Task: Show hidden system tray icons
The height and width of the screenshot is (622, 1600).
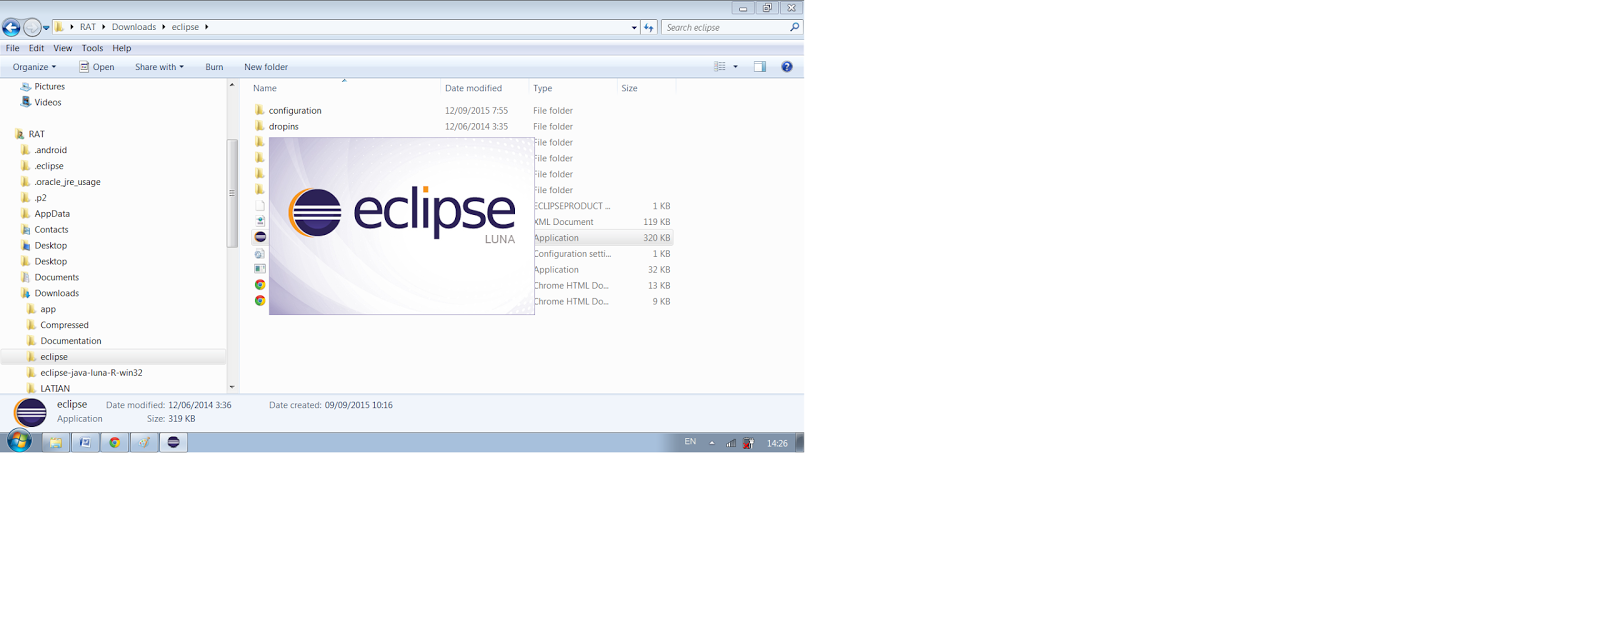Action: click(x=712, y=442)
